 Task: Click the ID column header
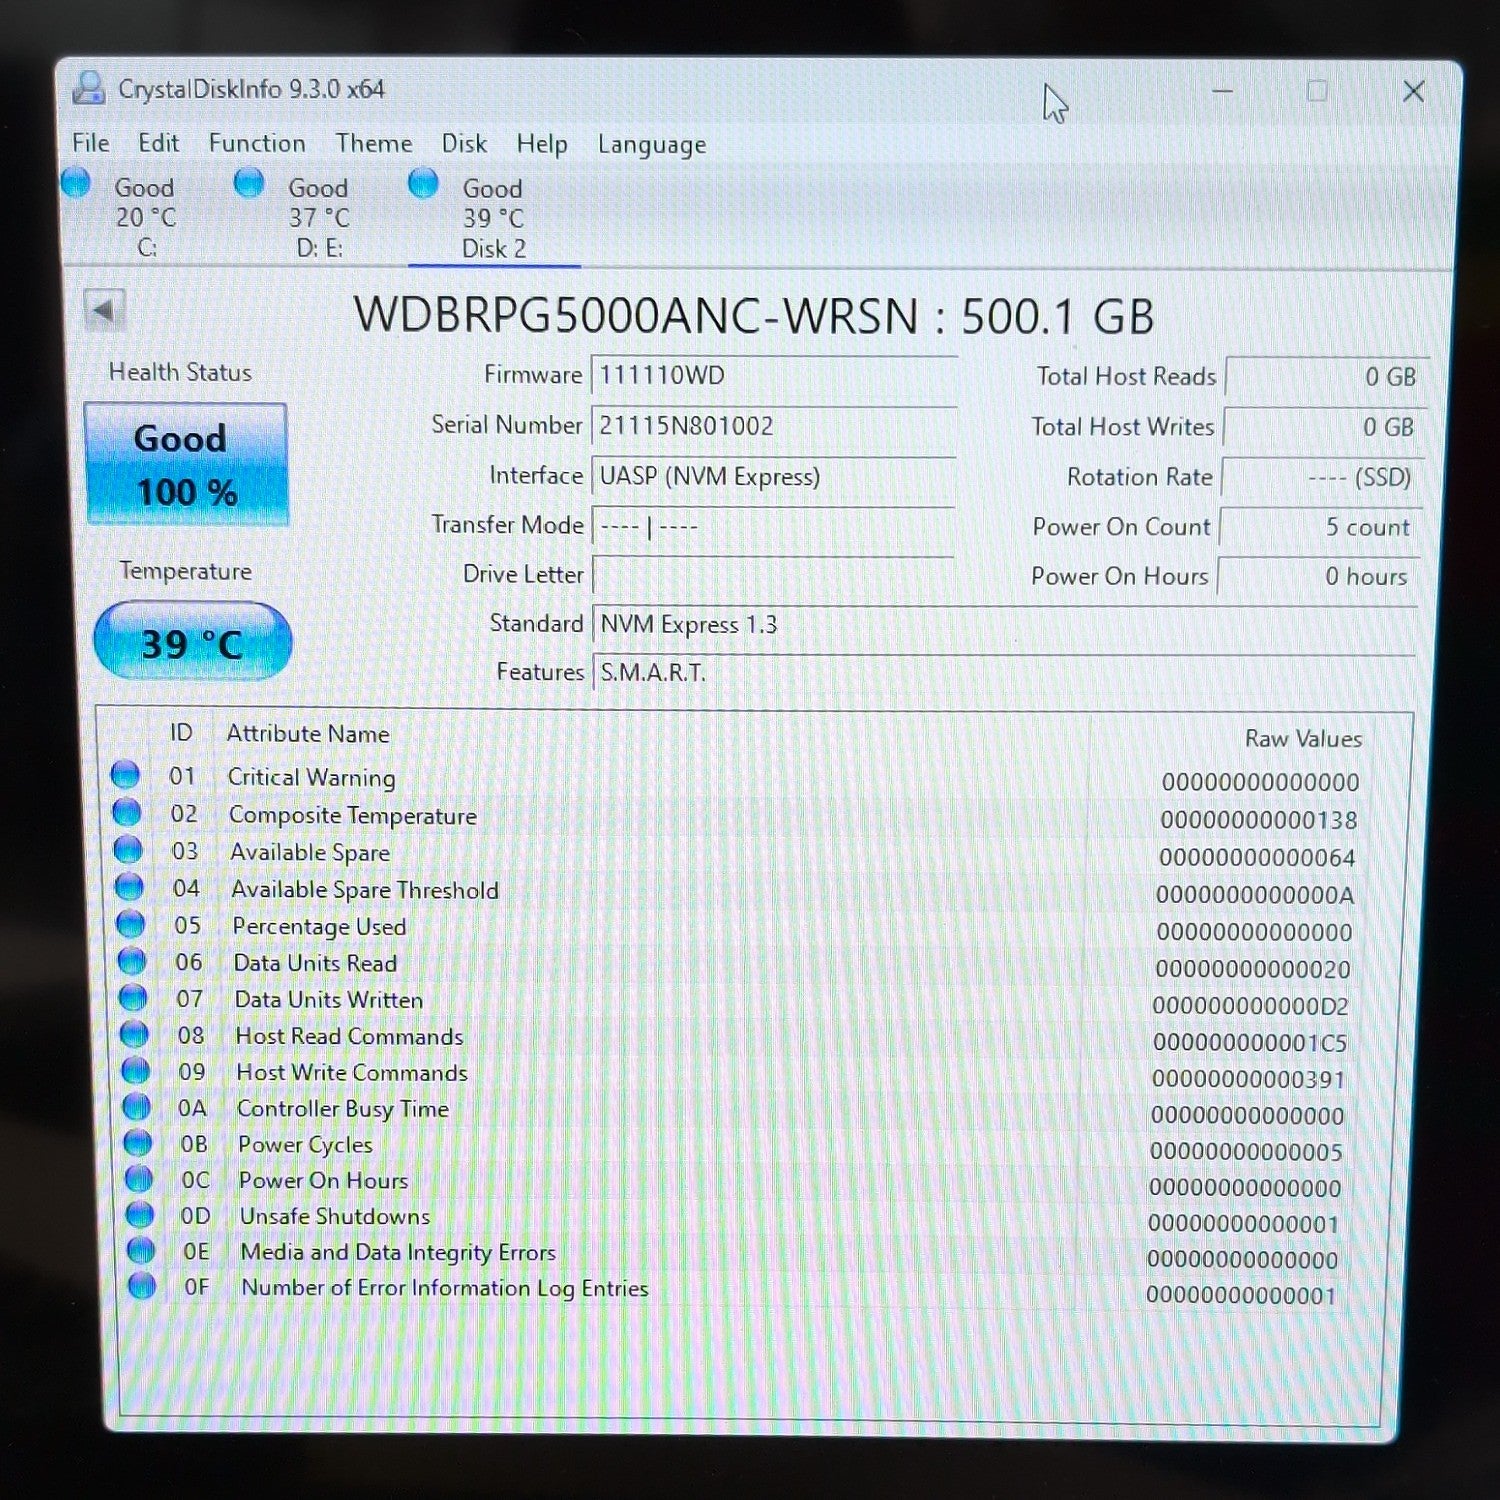point(181,733)
